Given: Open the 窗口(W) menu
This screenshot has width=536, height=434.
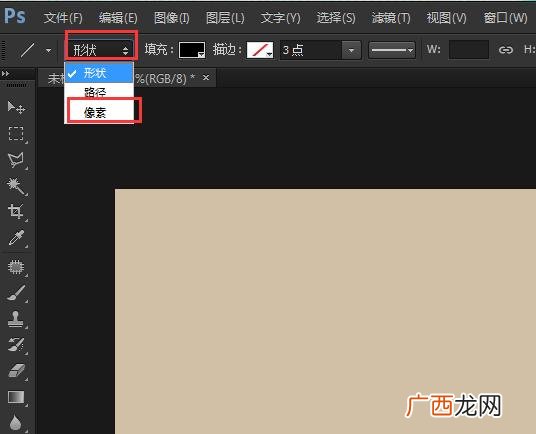Looking at the screenshot, I should click(505, 18).
